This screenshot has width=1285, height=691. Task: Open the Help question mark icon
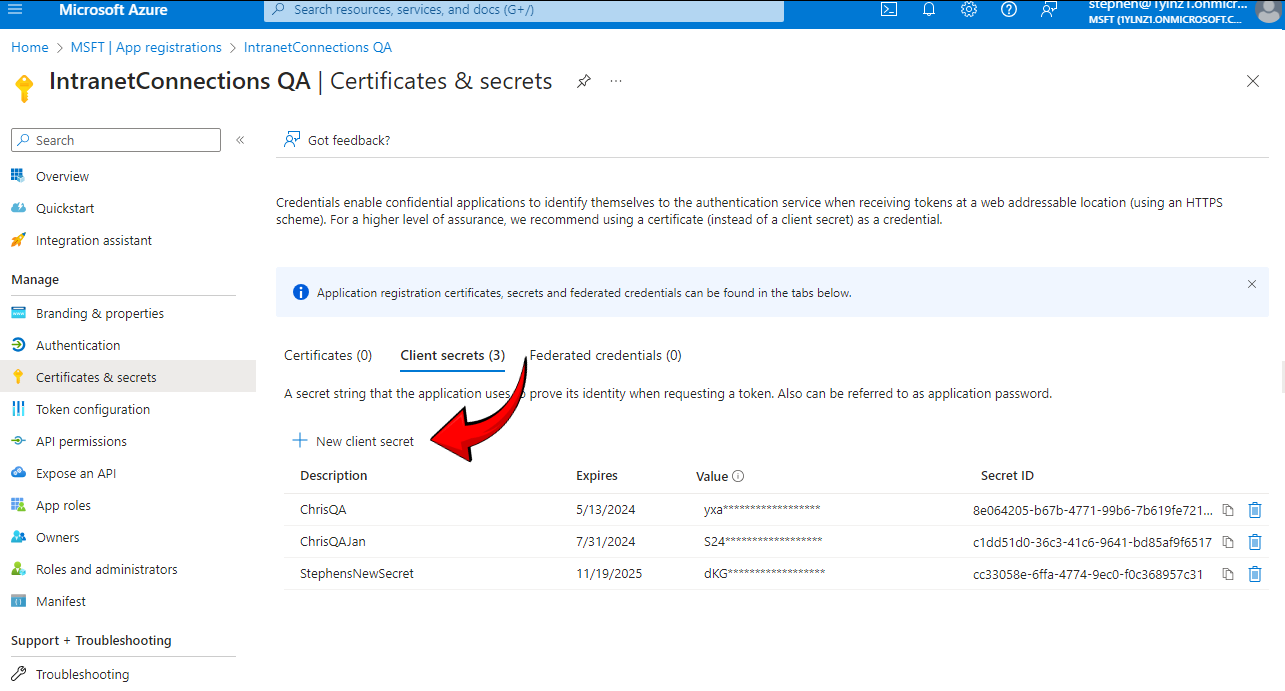pos(1009,10)
